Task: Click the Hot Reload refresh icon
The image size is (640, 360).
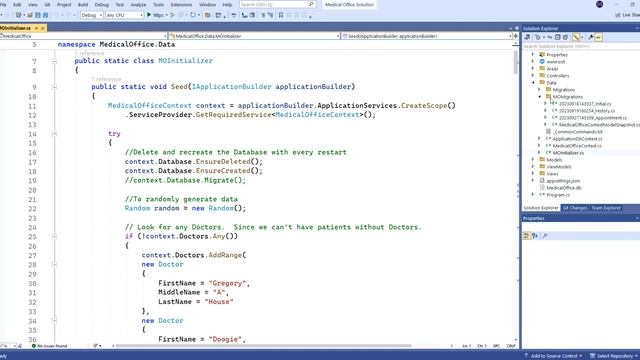Action: click(193, 15)
